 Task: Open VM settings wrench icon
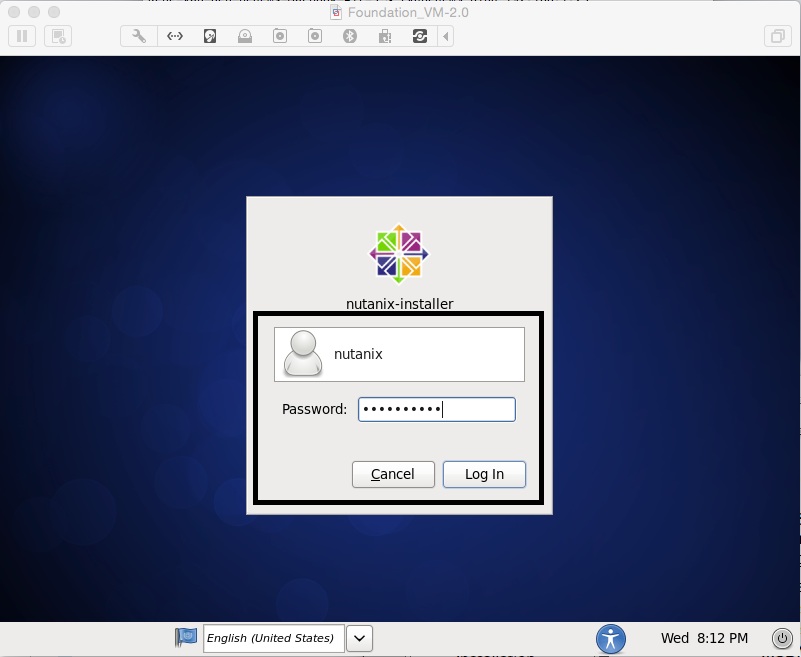pyautogui.click(x=140, y=37)
